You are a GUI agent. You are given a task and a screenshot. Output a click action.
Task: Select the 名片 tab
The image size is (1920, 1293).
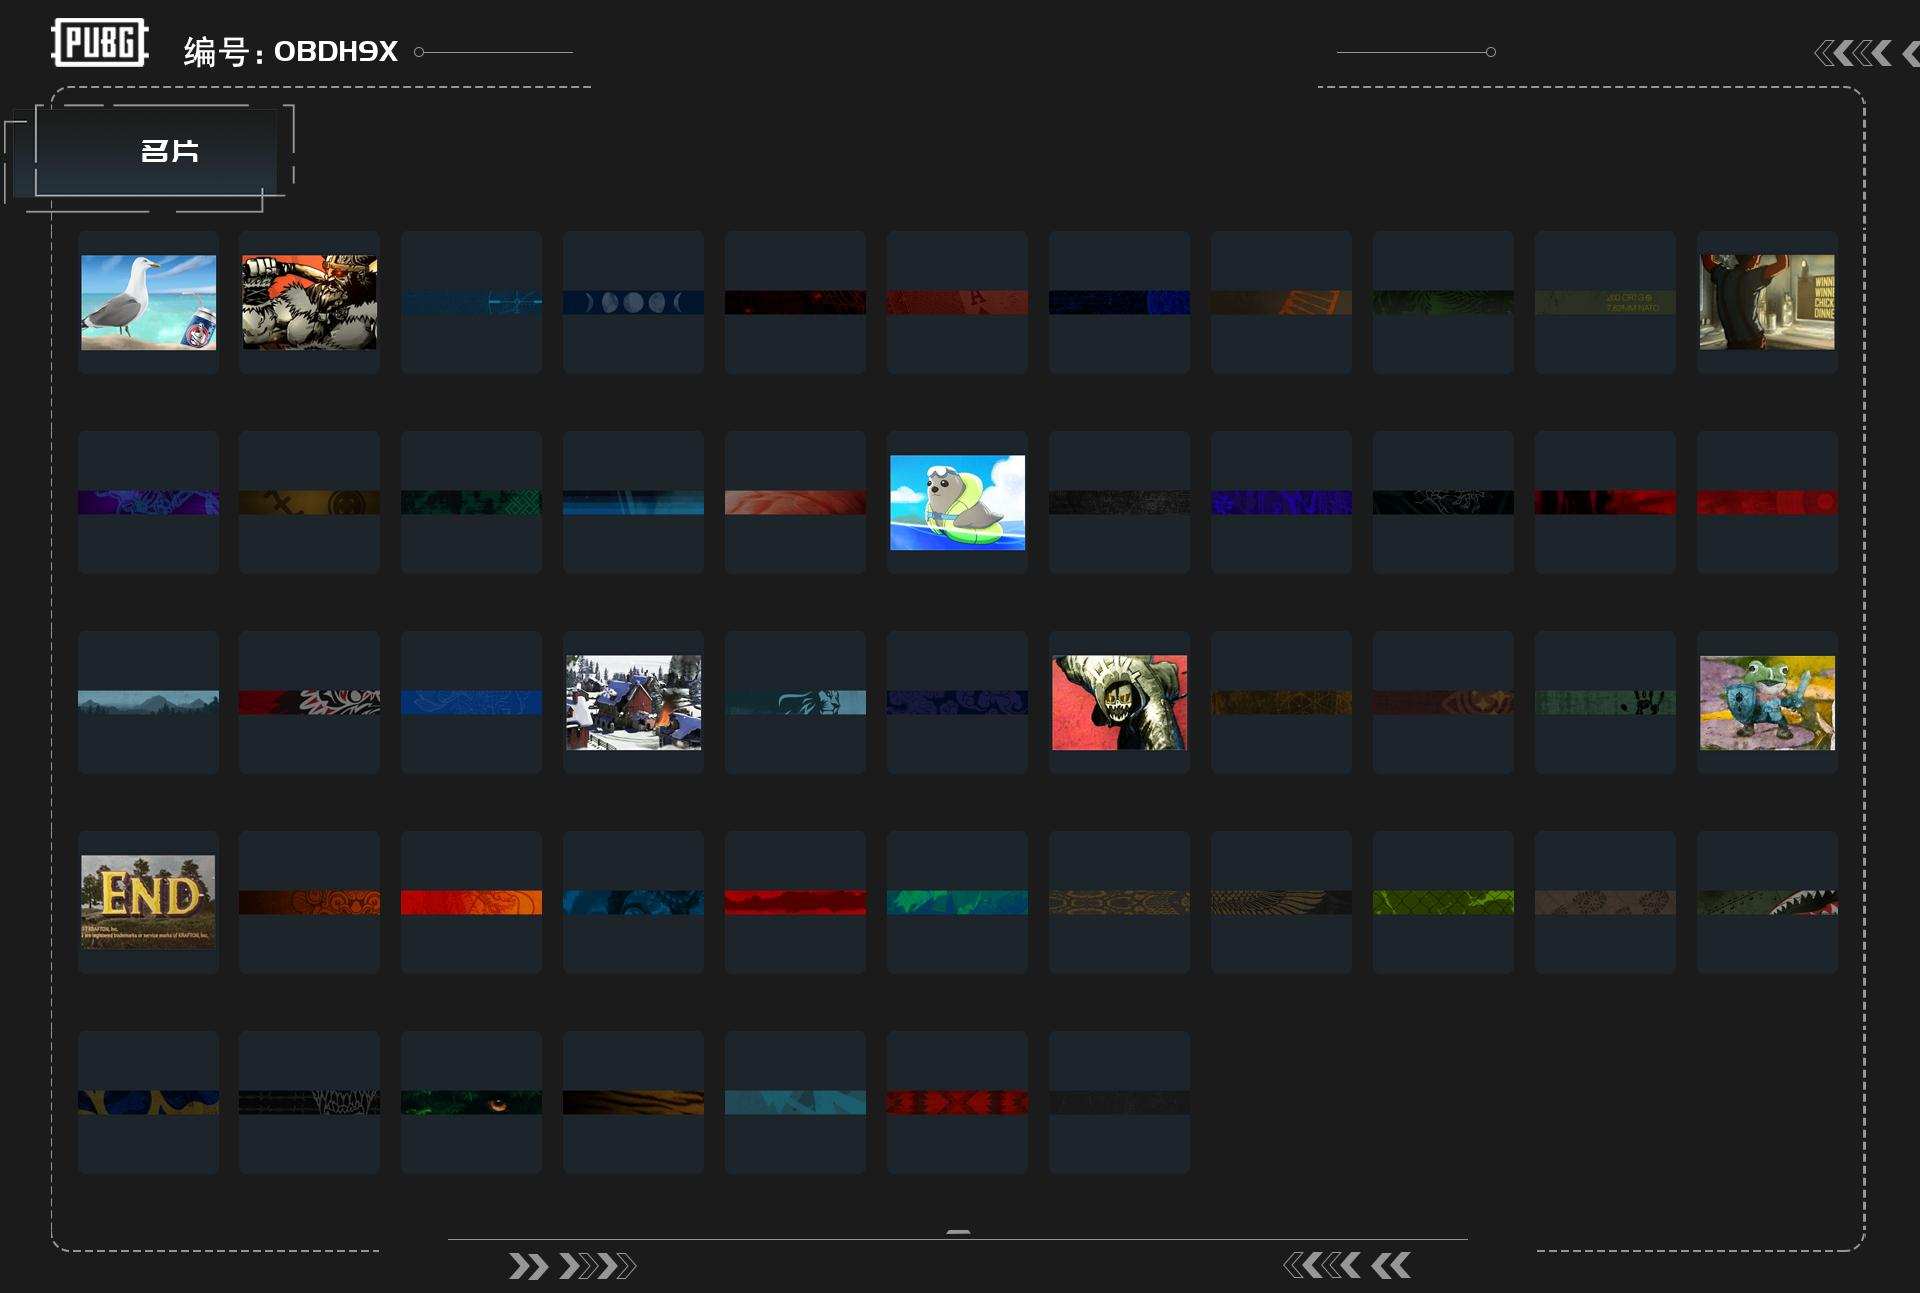click(x=168, y=151)
